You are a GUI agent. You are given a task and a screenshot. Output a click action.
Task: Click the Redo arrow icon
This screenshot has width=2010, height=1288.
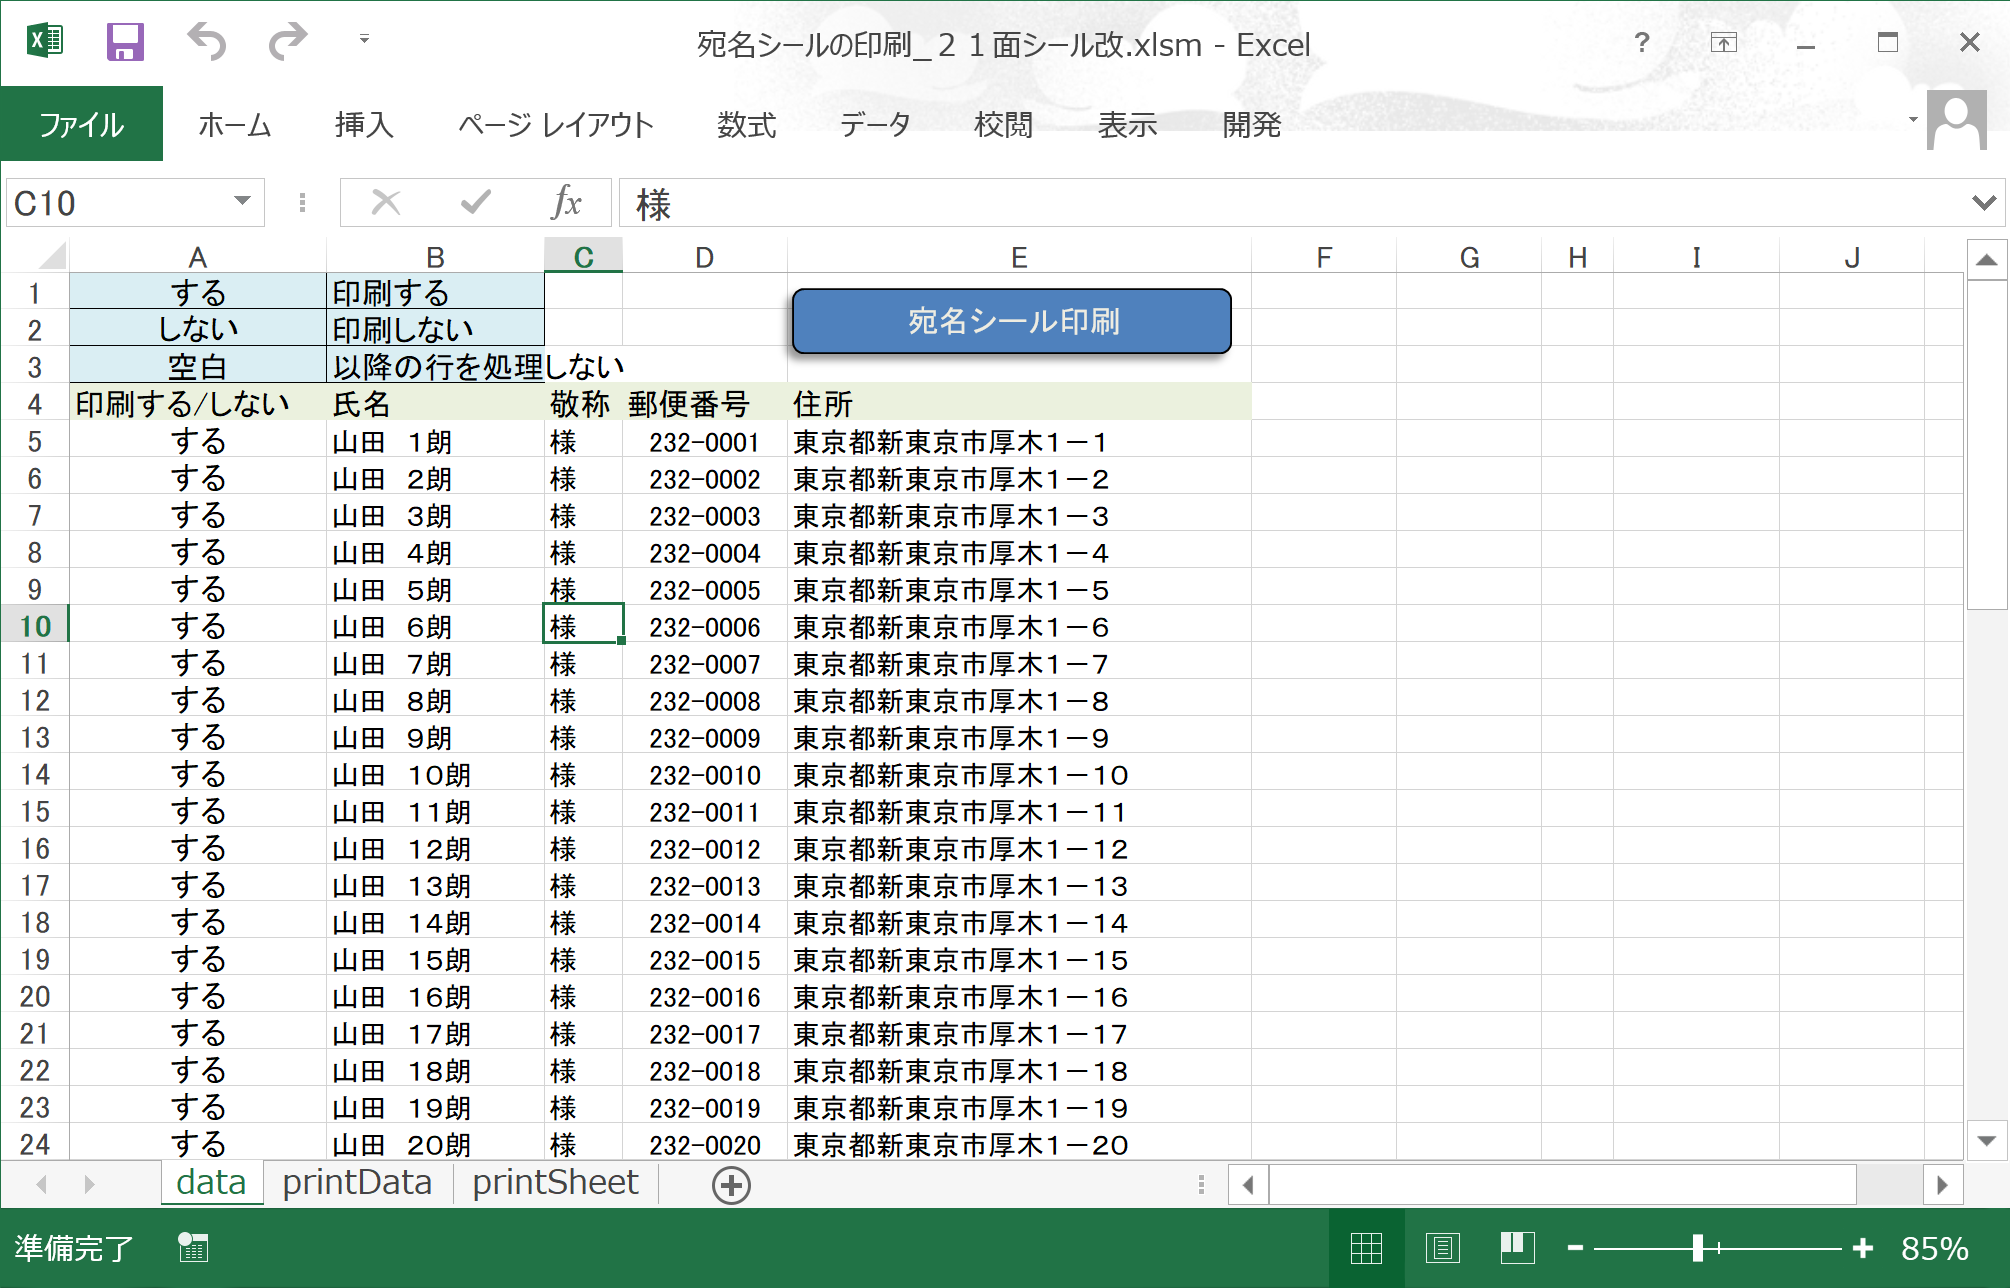tap(288, 42)
